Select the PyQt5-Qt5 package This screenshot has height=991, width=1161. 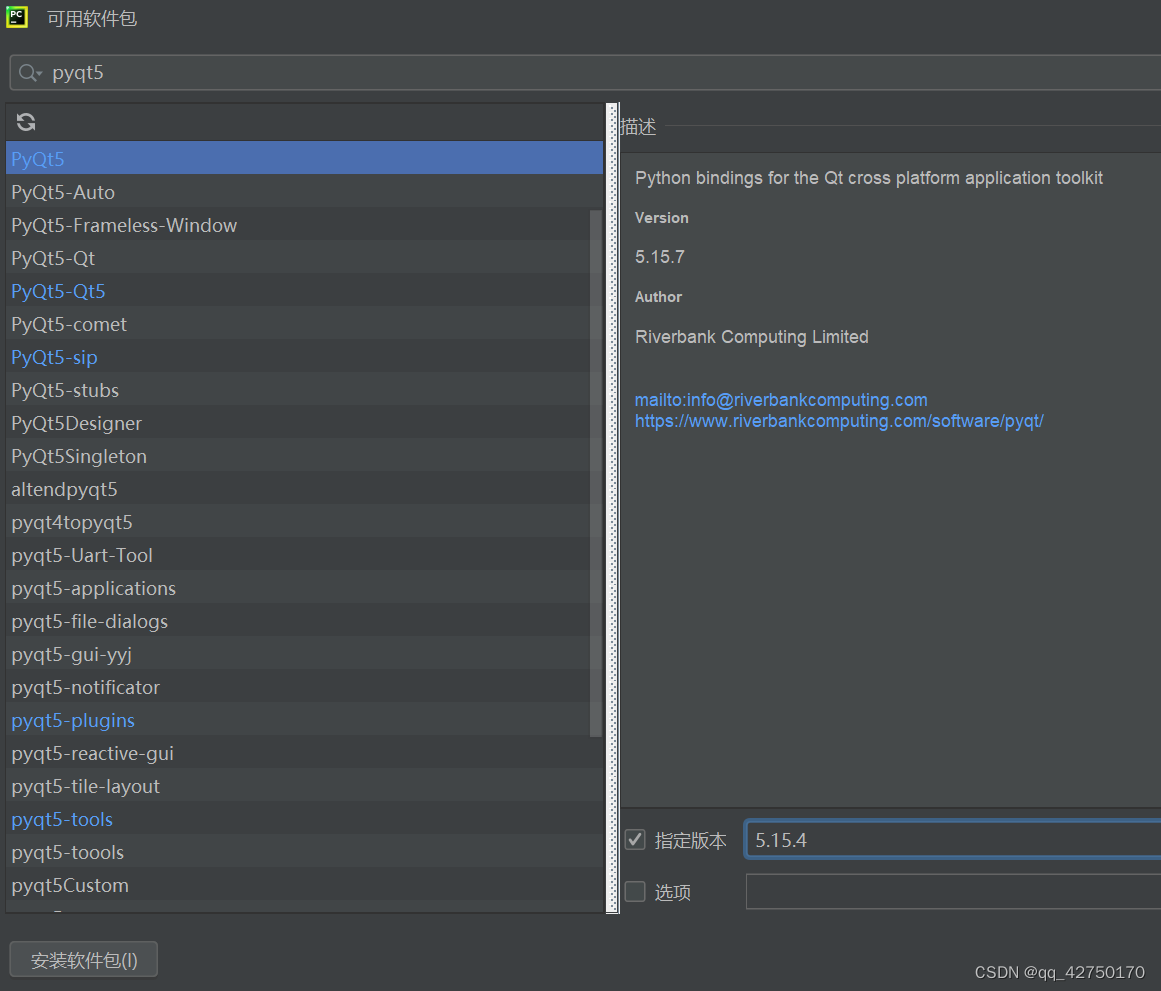point(304,291)
